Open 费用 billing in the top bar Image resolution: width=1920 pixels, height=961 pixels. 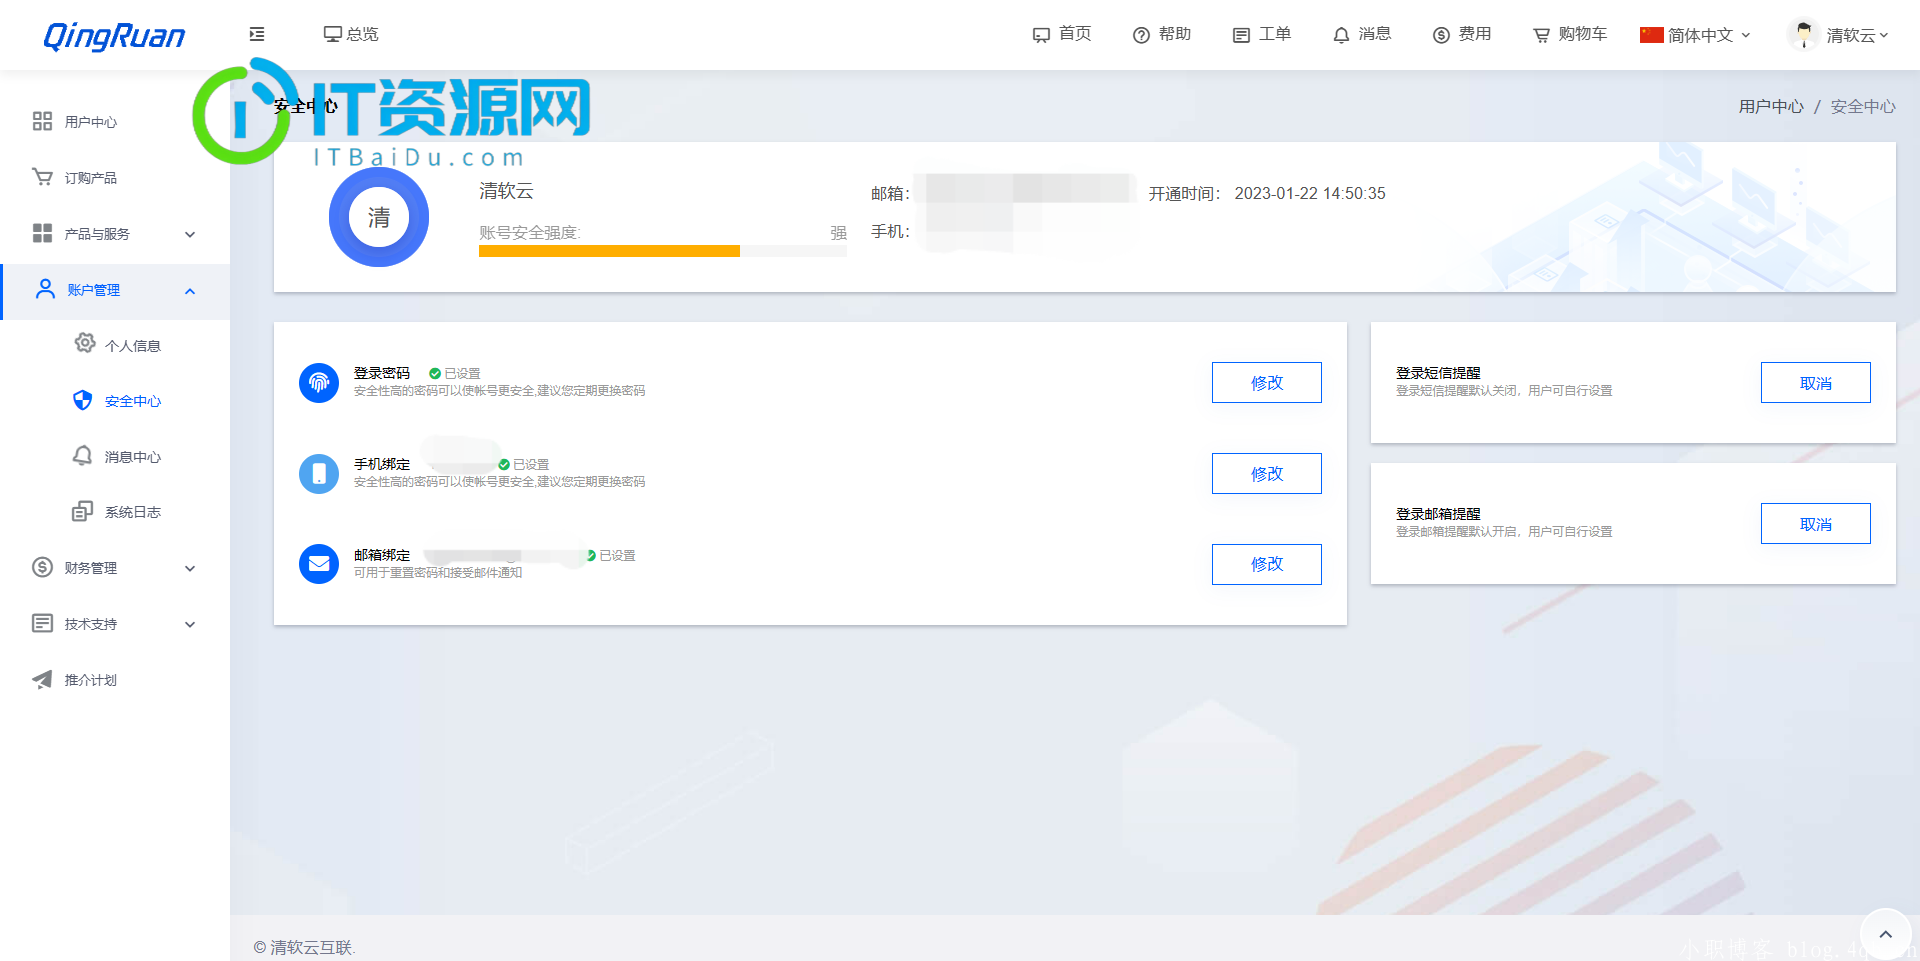click(x=1462, y=34)
